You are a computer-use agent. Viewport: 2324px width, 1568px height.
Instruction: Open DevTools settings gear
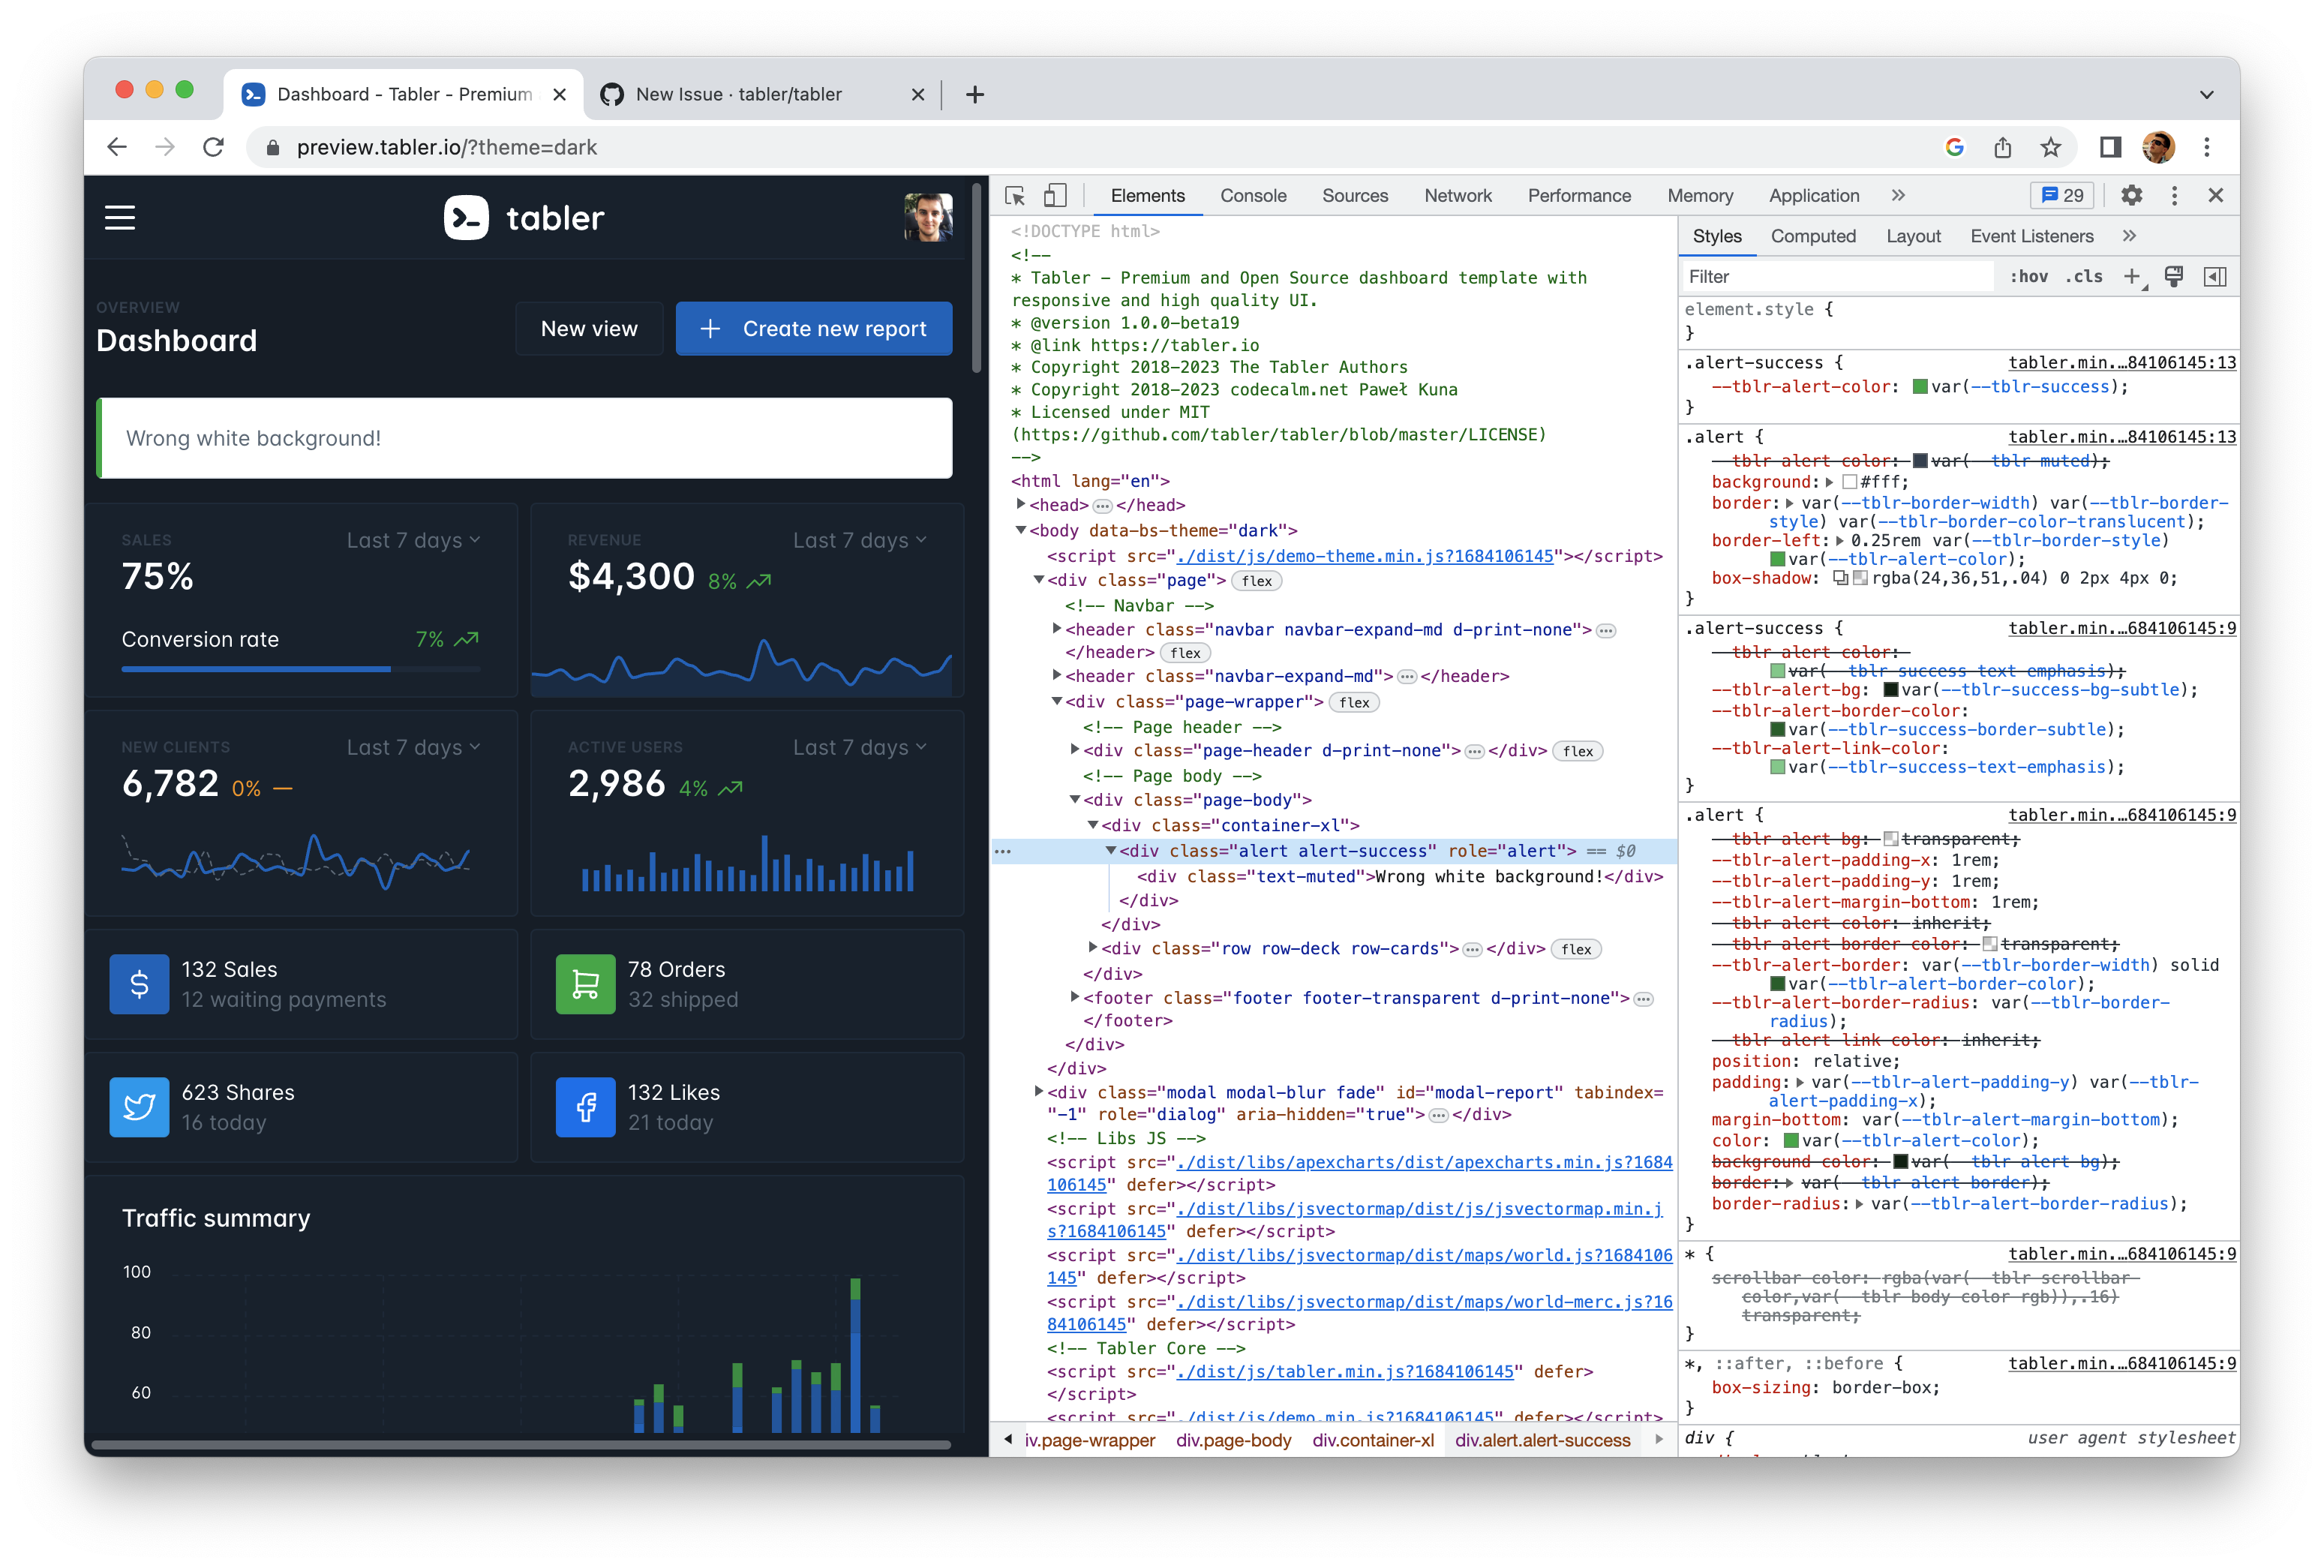coord(2131,196)
